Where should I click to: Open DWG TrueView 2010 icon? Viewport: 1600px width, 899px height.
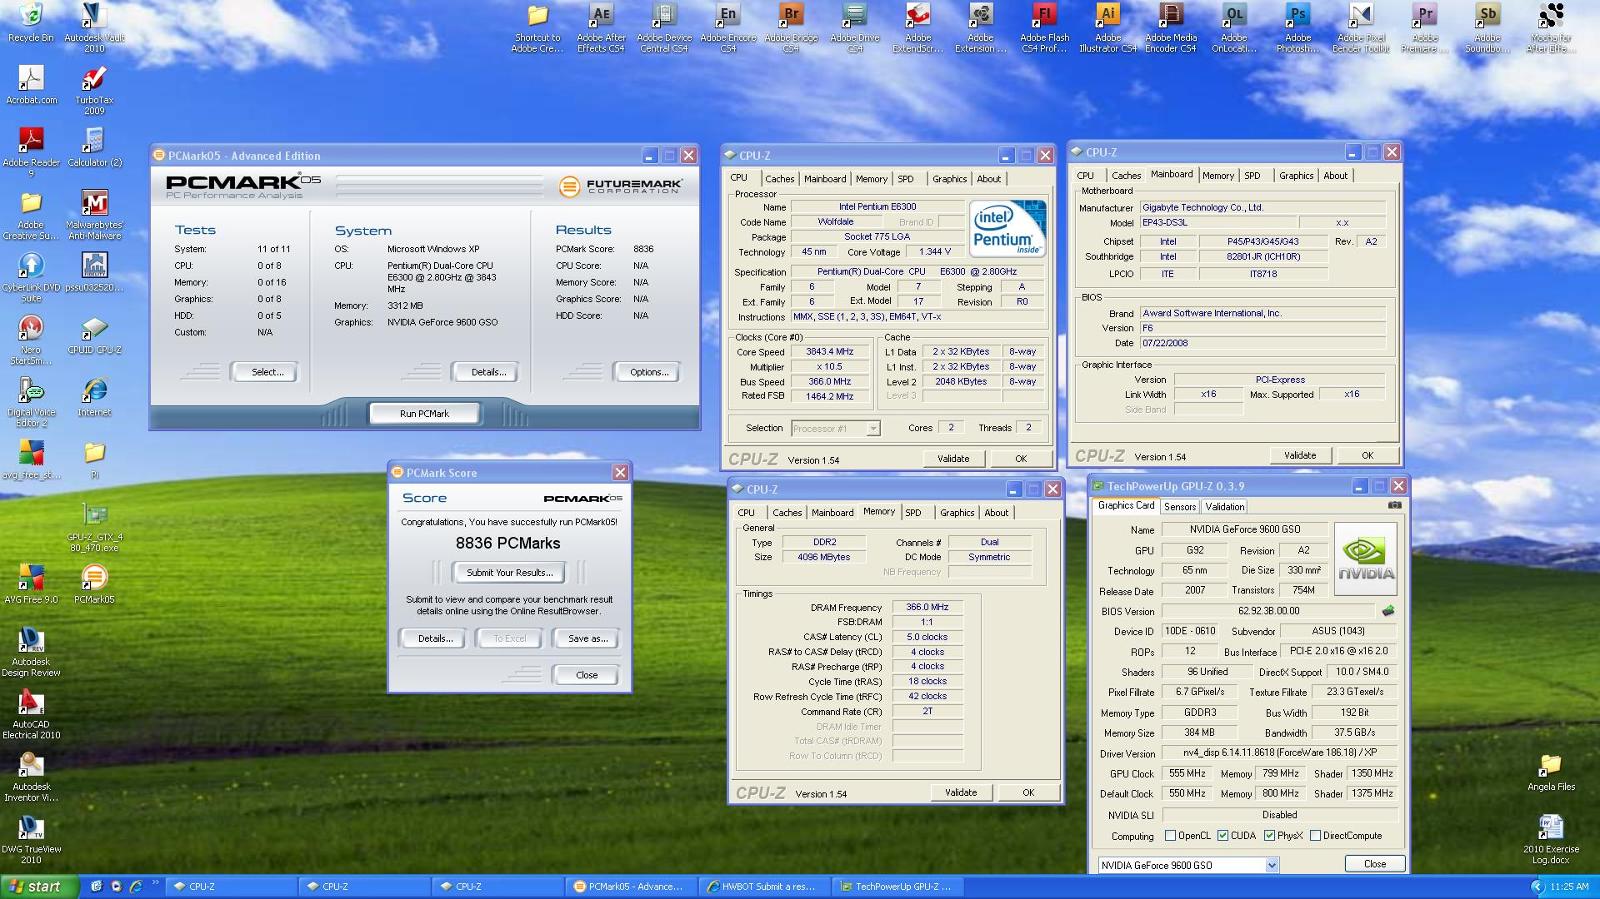pyautogui.click(x=31, y=840)
